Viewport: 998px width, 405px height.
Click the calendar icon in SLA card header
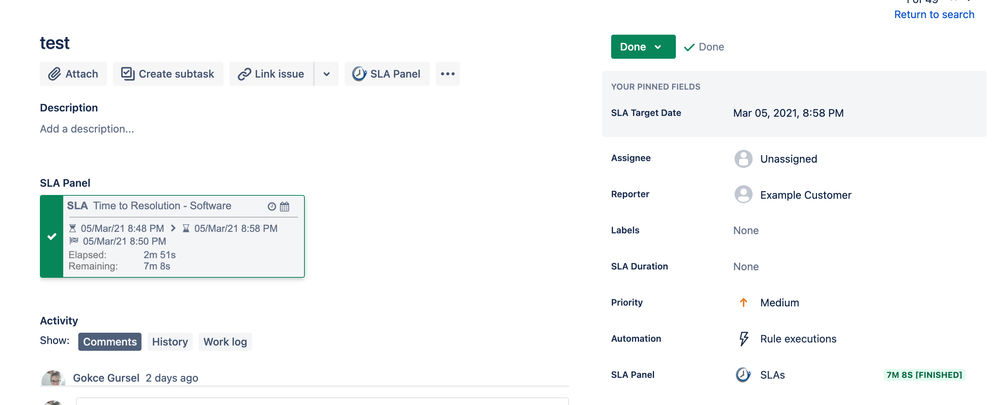285,206
